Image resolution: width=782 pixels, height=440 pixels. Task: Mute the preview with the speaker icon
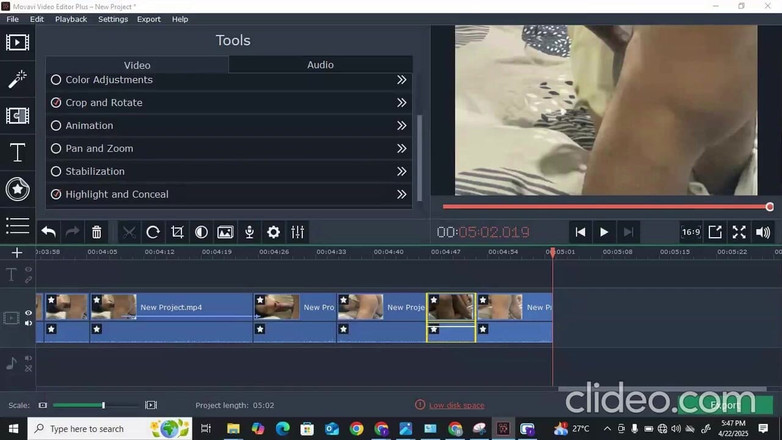tap(763, 232)
